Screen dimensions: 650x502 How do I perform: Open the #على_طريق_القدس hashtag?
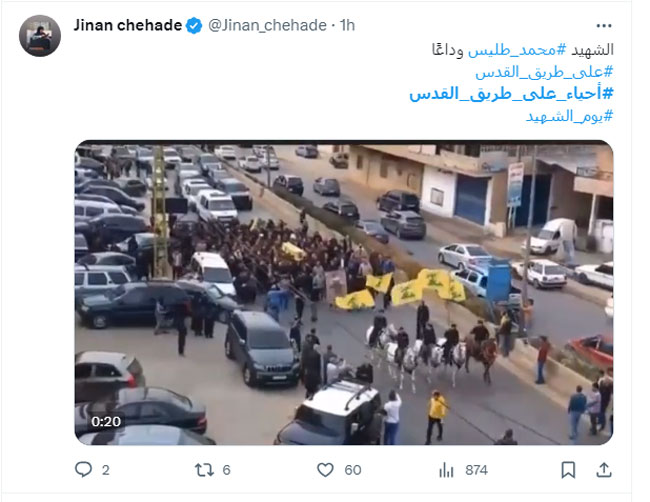(544, 72)
